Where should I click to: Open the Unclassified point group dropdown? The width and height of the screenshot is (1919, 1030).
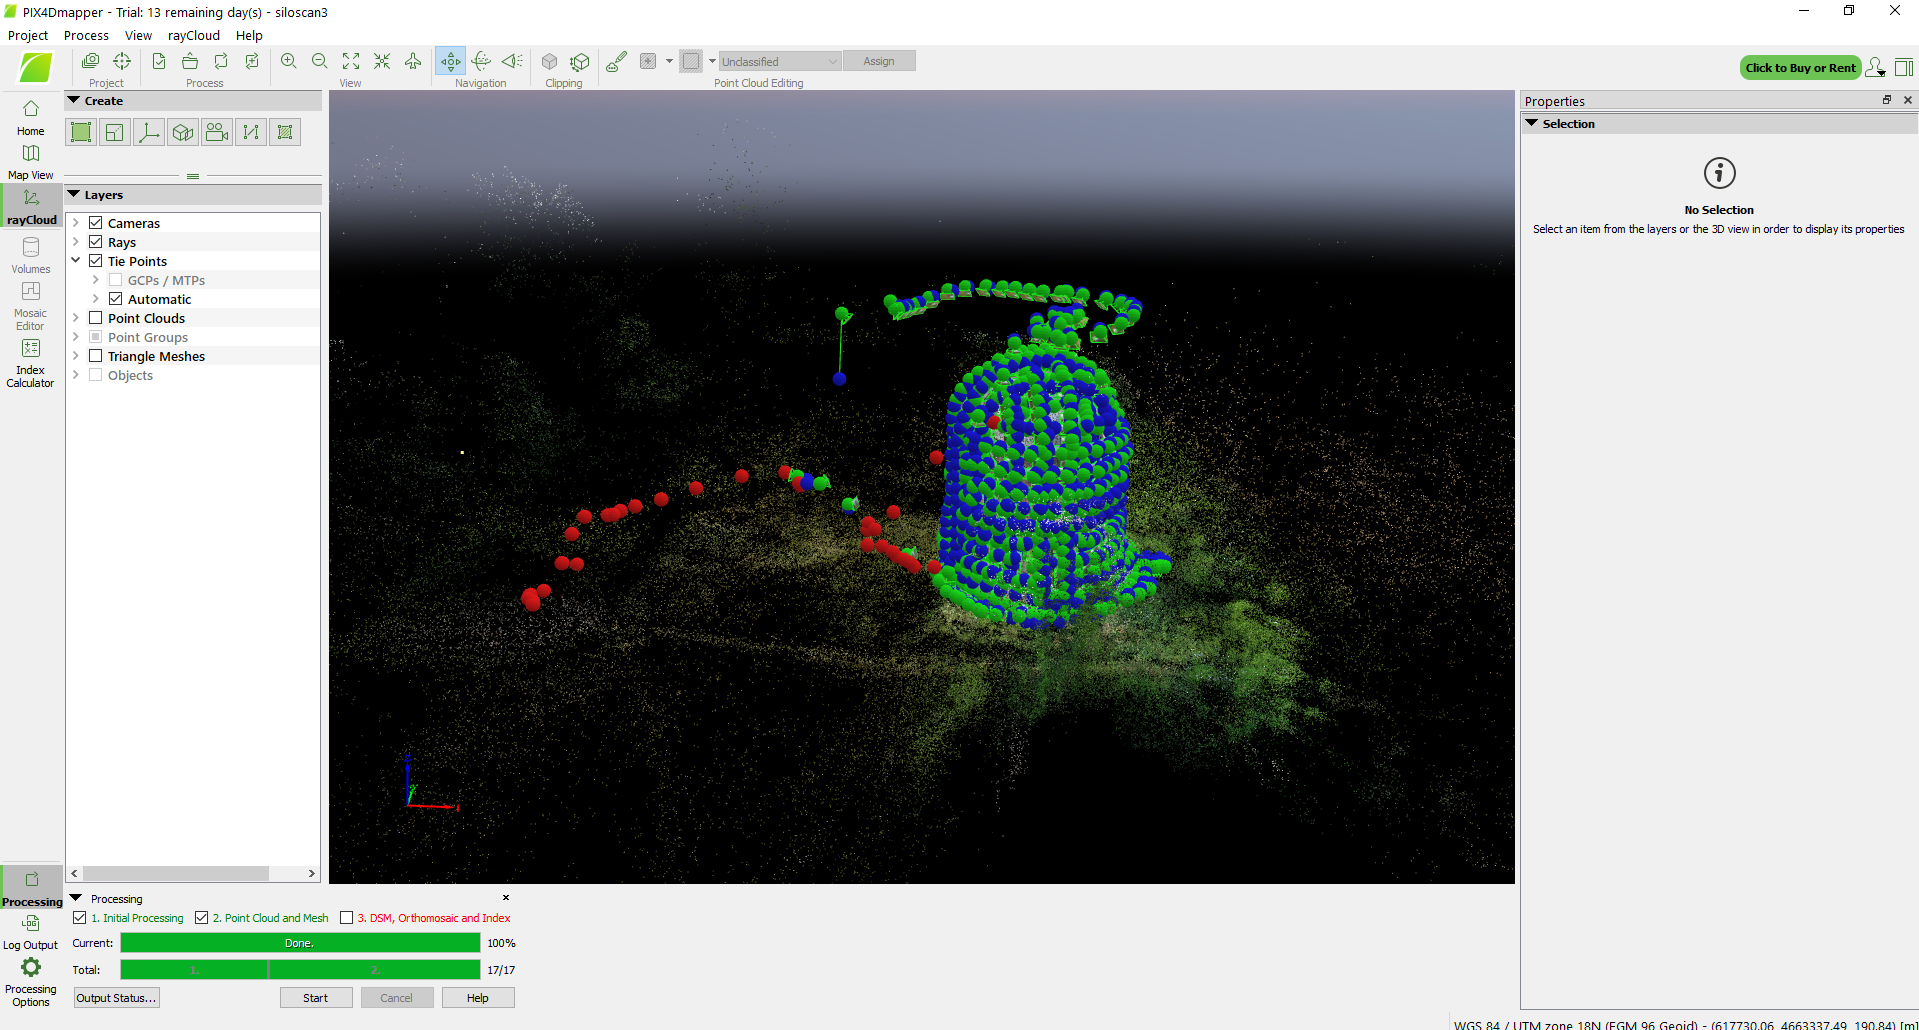click(780, 61)
